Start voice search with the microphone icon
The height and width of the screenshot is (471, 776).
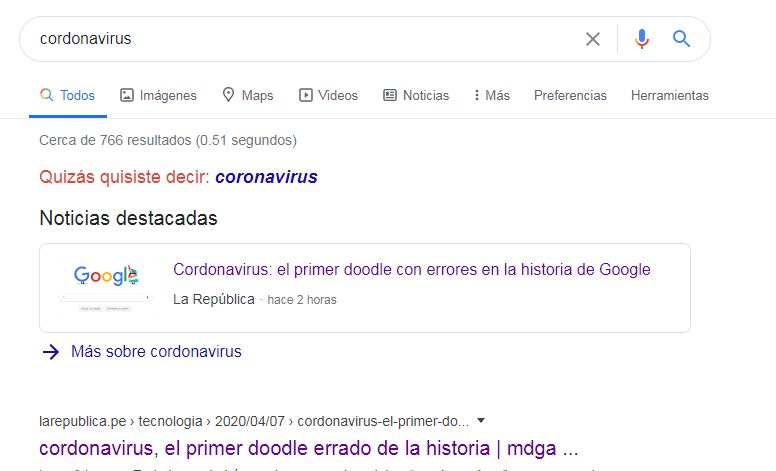(641, 39)
